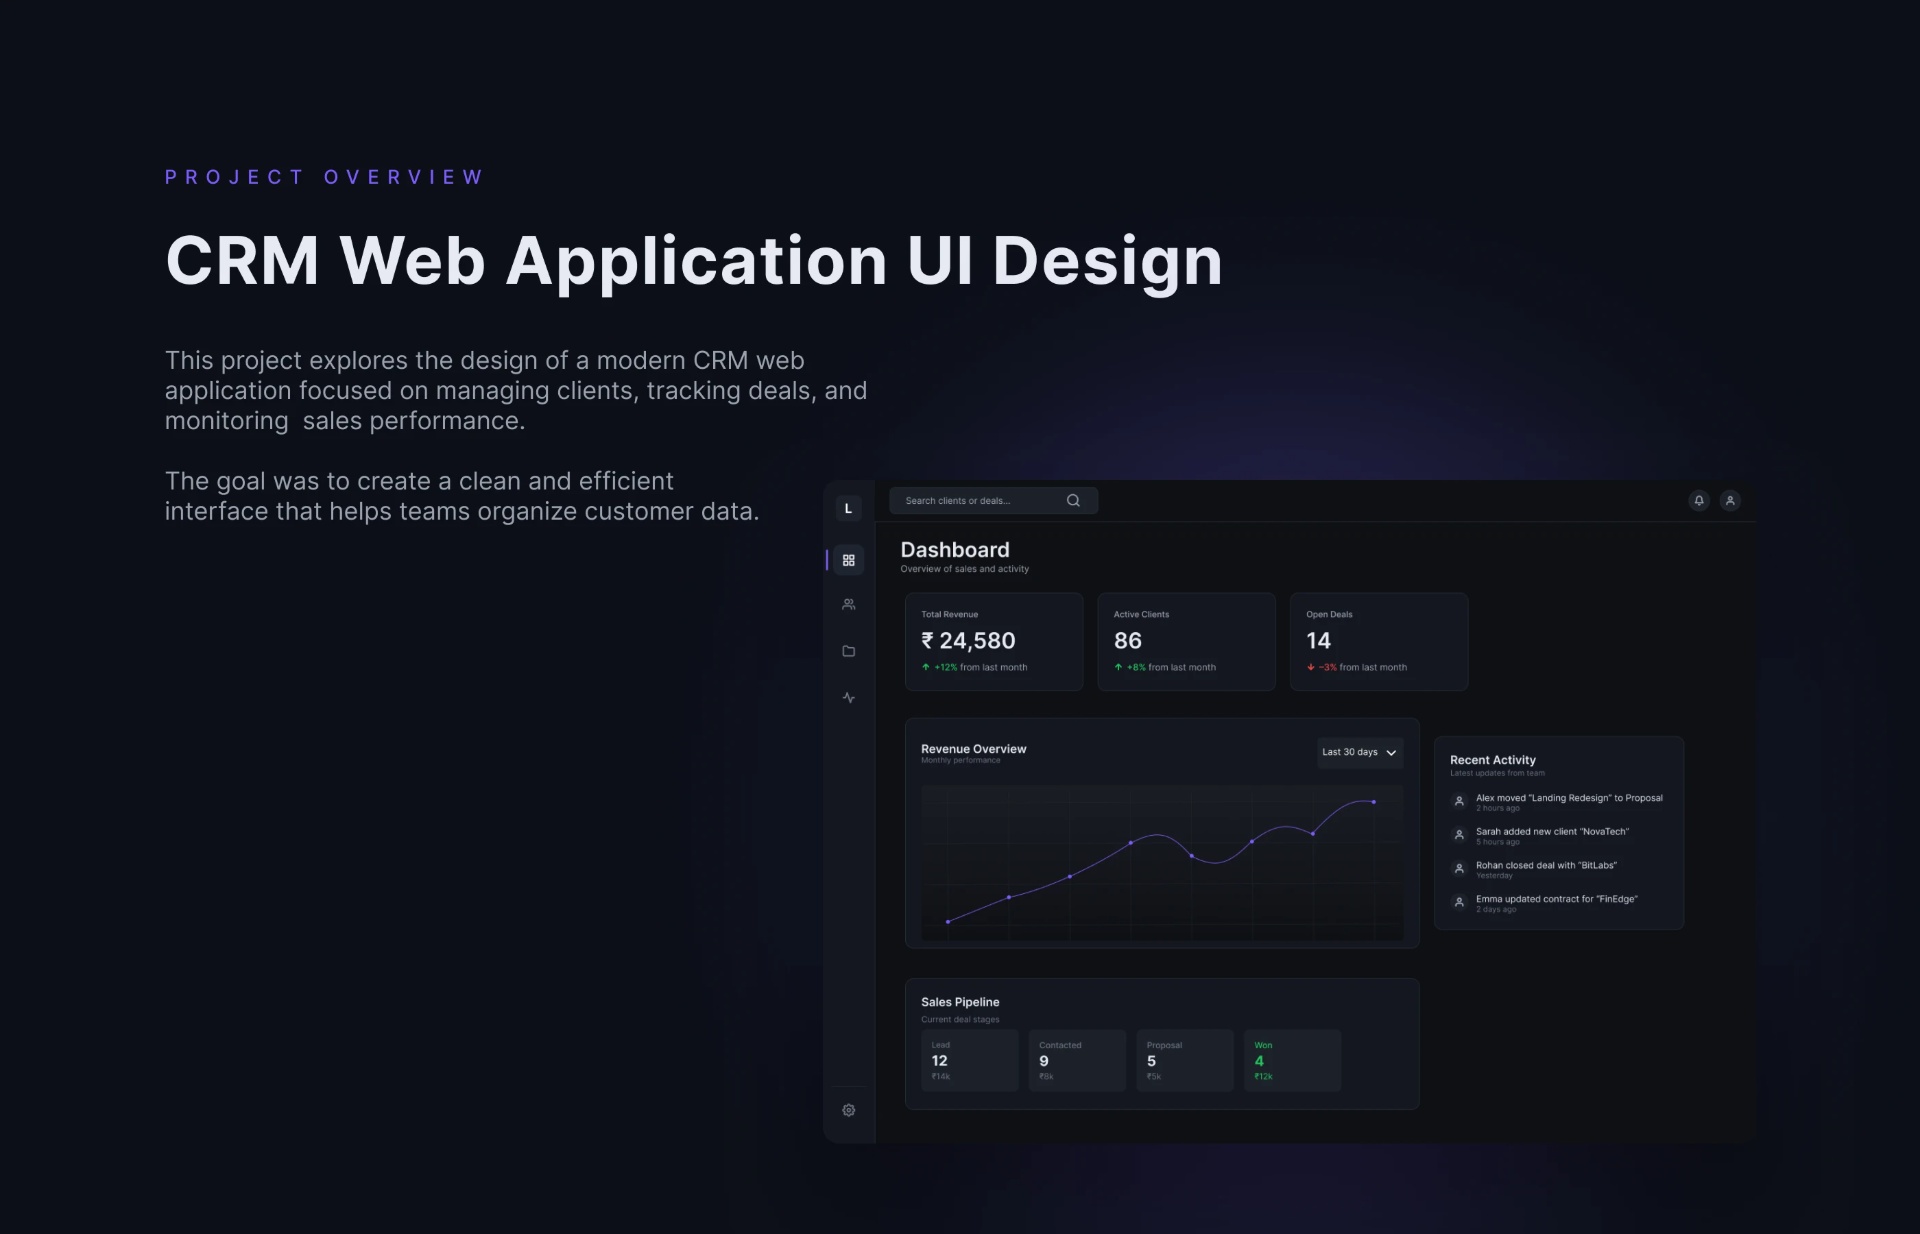1920x1234 pixels.
Task: Open the Won pipeline stage tile
Action: [x=1293, y=1060]
